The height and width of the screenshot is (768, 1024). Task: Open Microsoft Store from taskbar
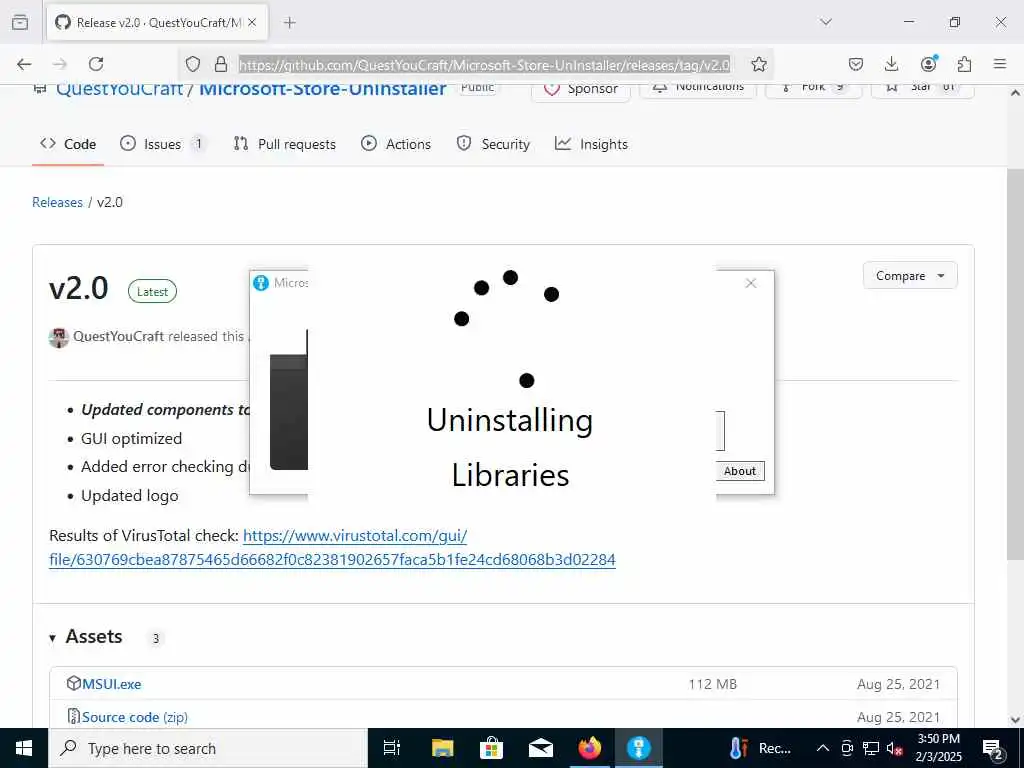point(491,748)
